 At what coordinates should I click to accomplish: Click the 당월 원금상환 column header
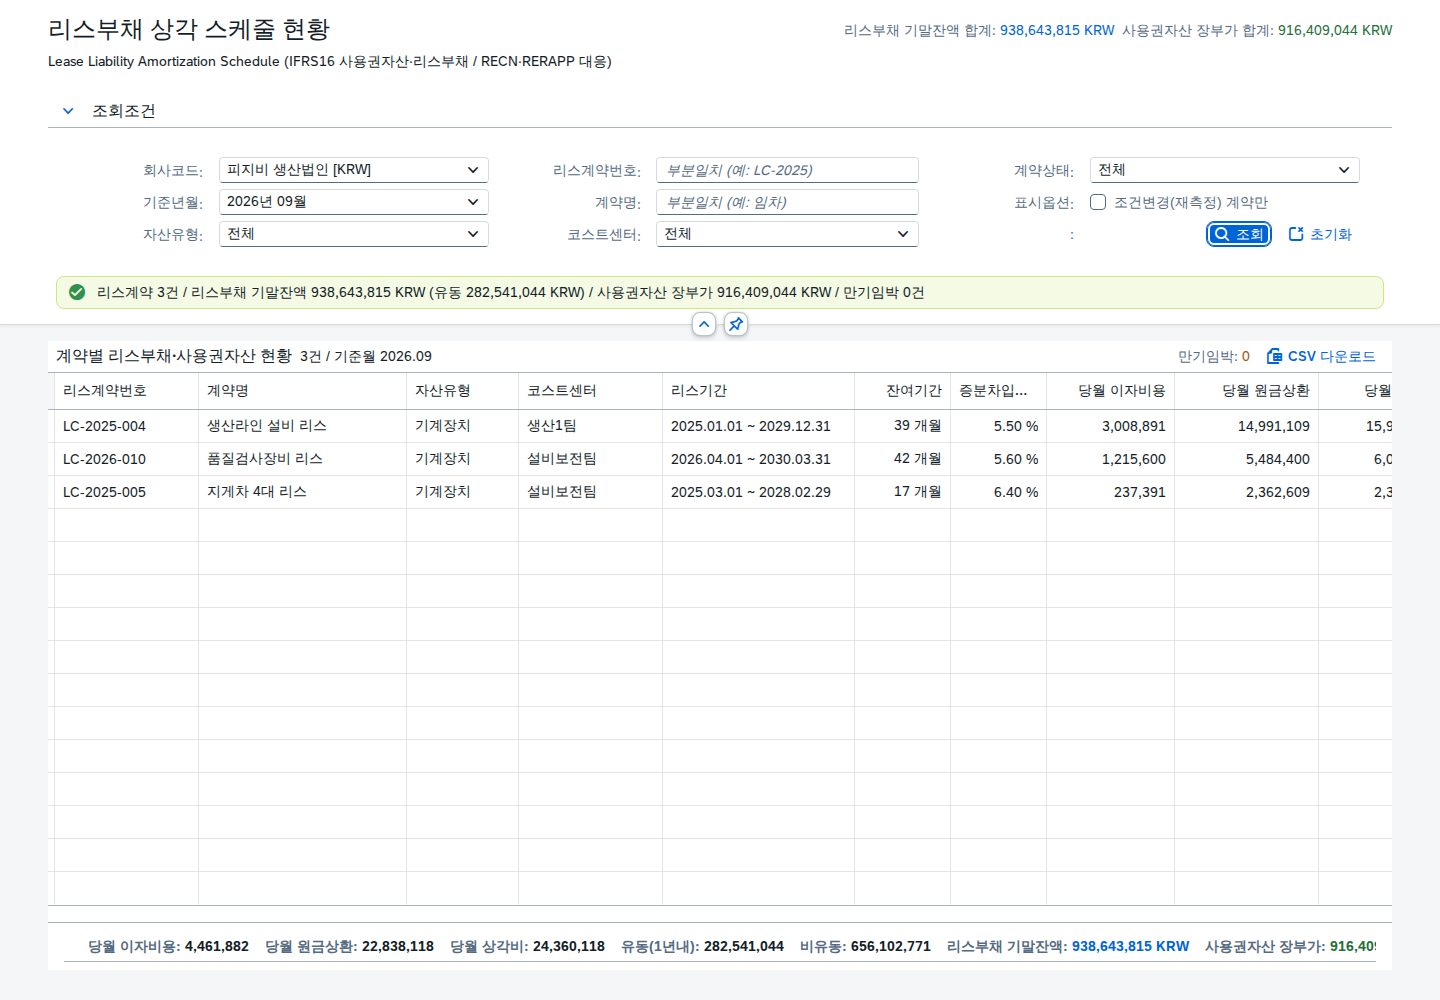(x=1246, y=391)
